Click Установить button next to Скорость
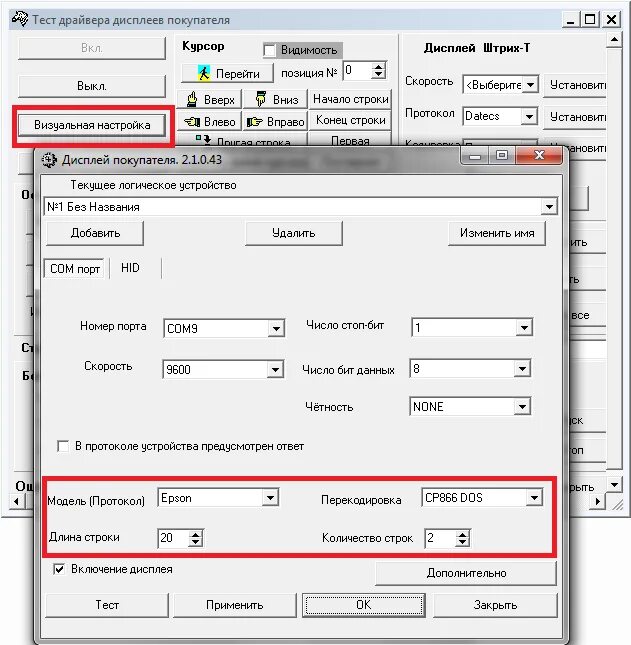This screenshot has width=631, height=645. coord(576,85)
